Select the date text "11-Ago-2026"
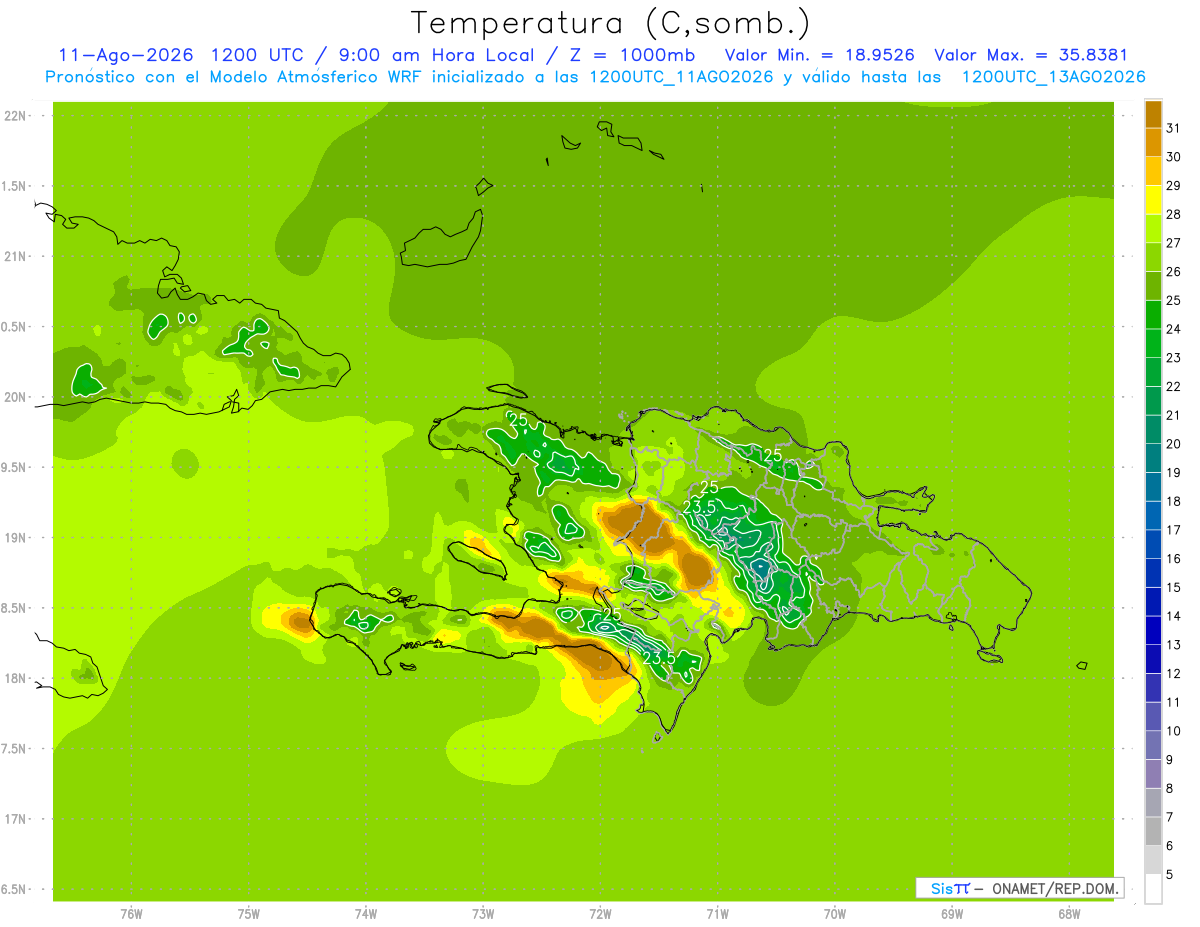 pyautogui.click(x=126, y=55)
